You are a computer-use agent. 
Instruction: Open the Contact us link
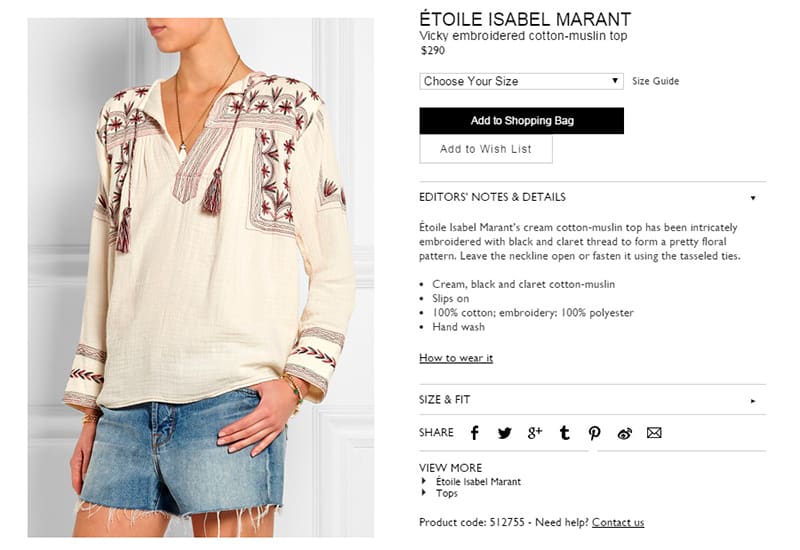pos(618,522)
